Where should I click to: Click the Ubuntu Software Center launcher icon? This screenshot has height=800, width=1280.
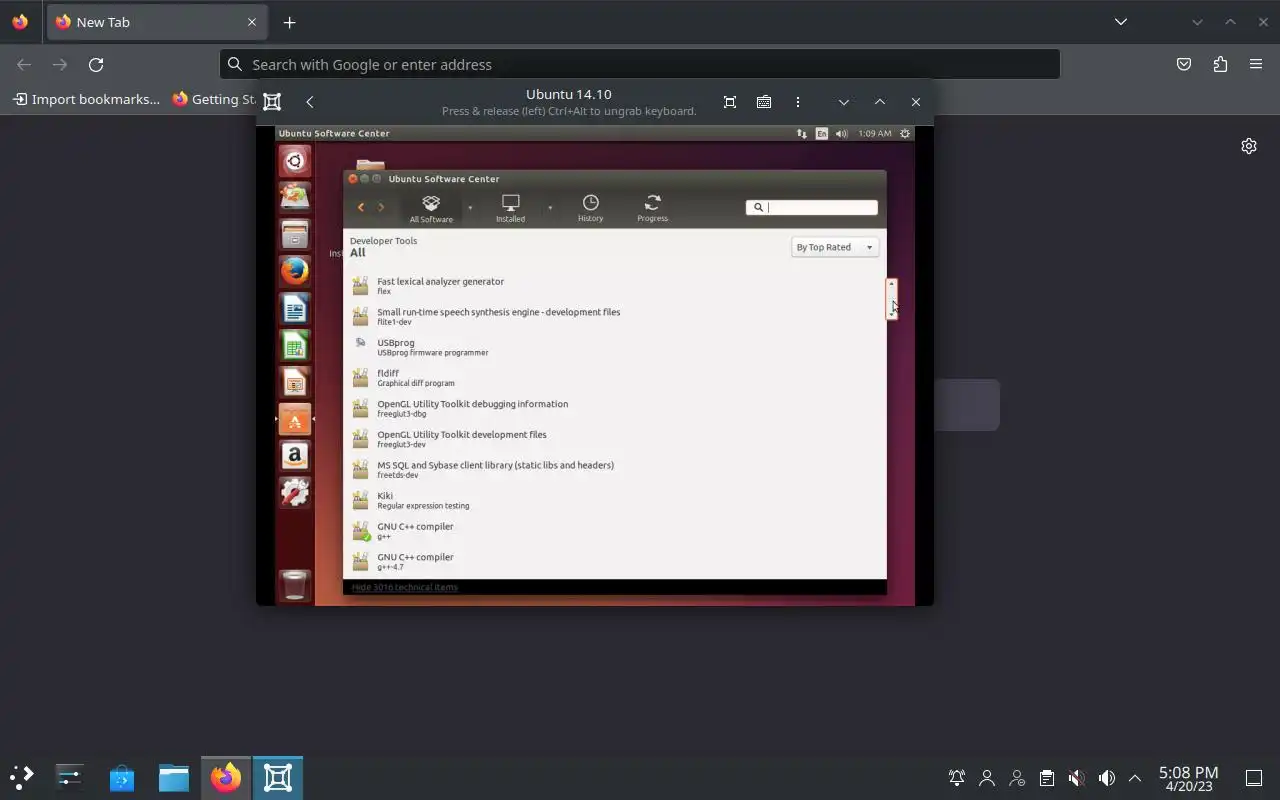click(294, 419)
